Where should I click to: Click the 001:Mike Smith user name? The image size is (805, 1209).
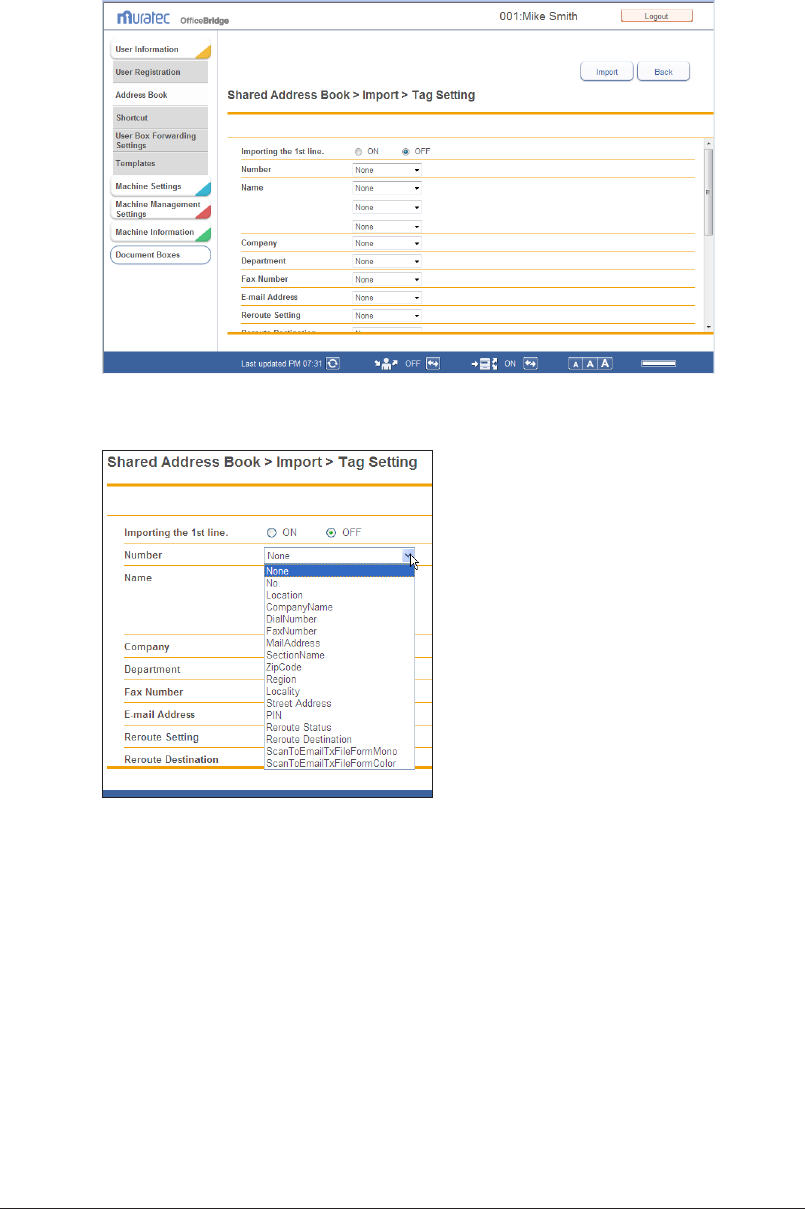click(538, 16)
